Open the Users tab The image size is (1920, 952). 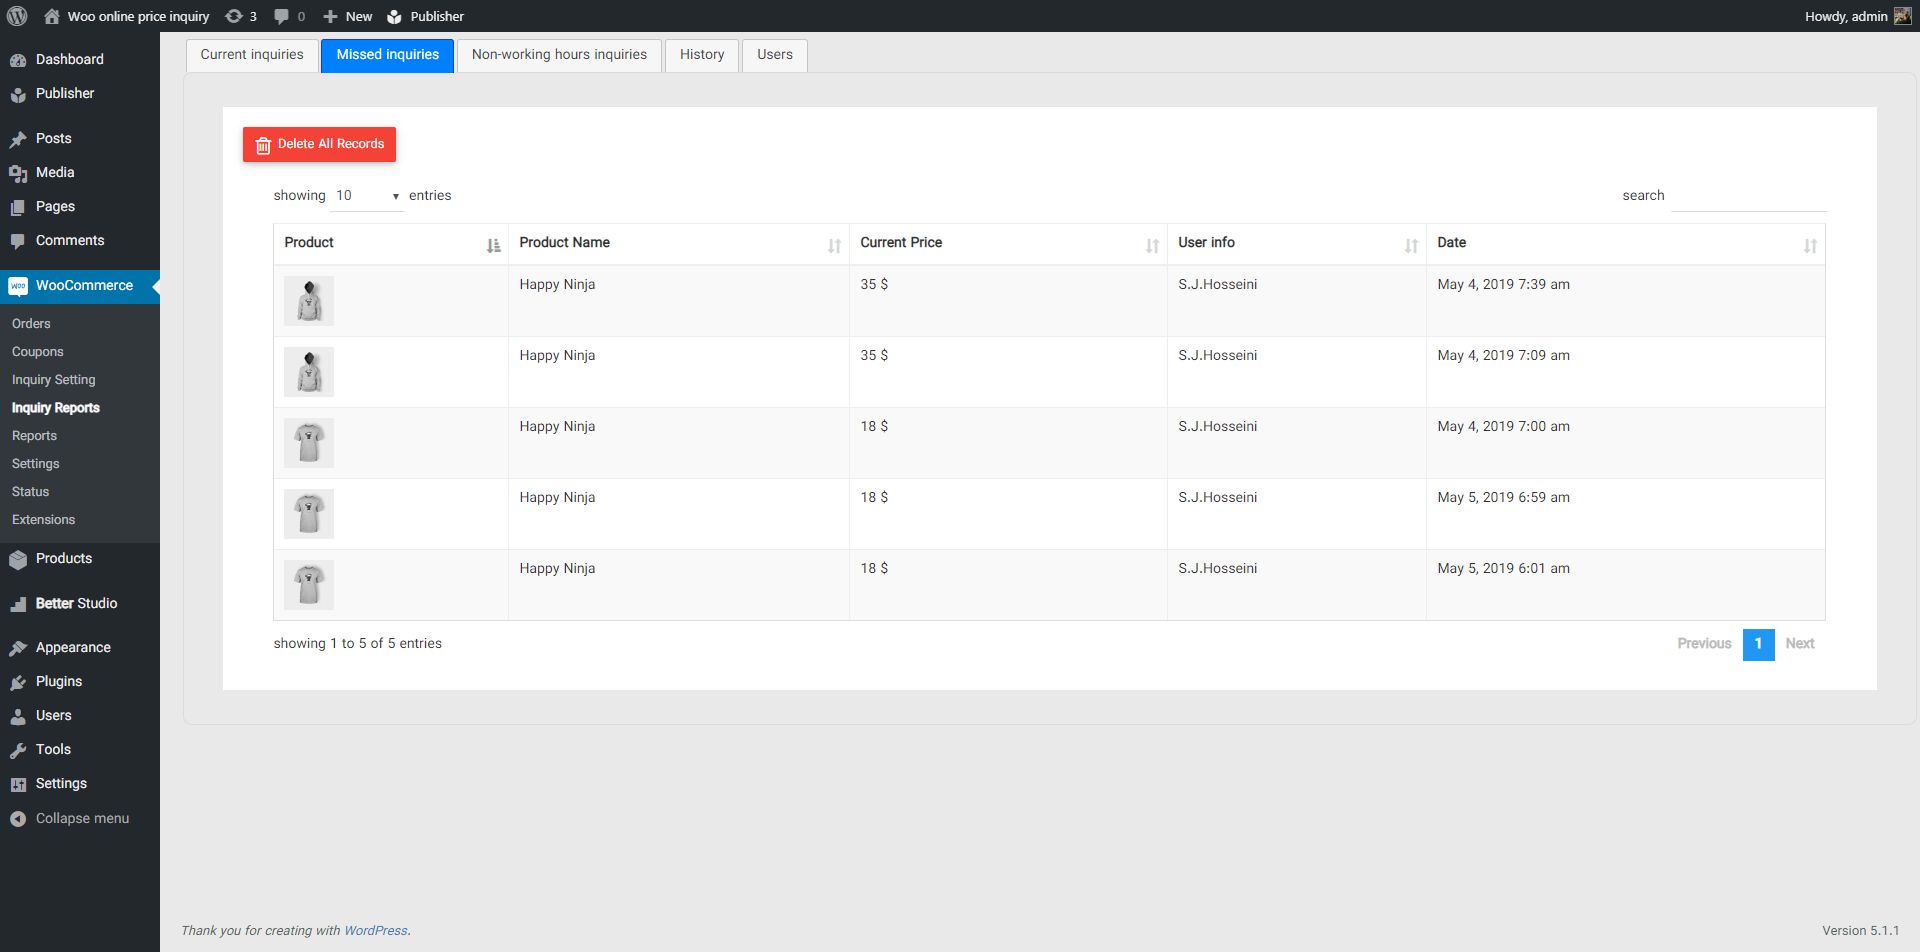pyautogui.click(x=775, y=55)
